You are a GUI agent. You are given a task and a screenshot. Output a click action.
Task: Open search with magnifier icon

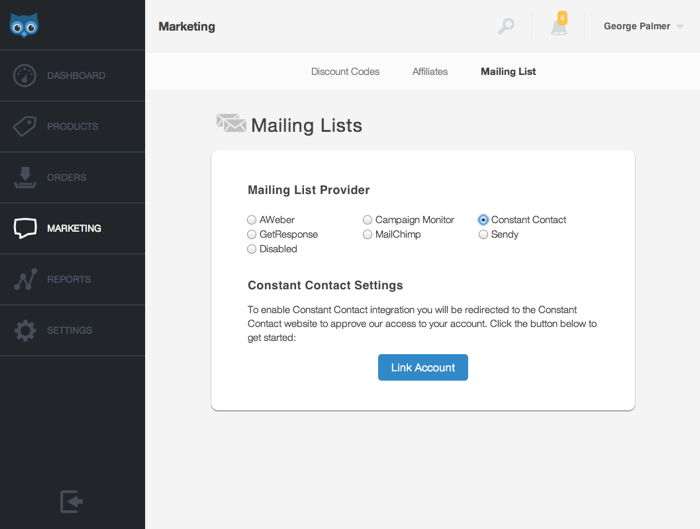(506, 26)
